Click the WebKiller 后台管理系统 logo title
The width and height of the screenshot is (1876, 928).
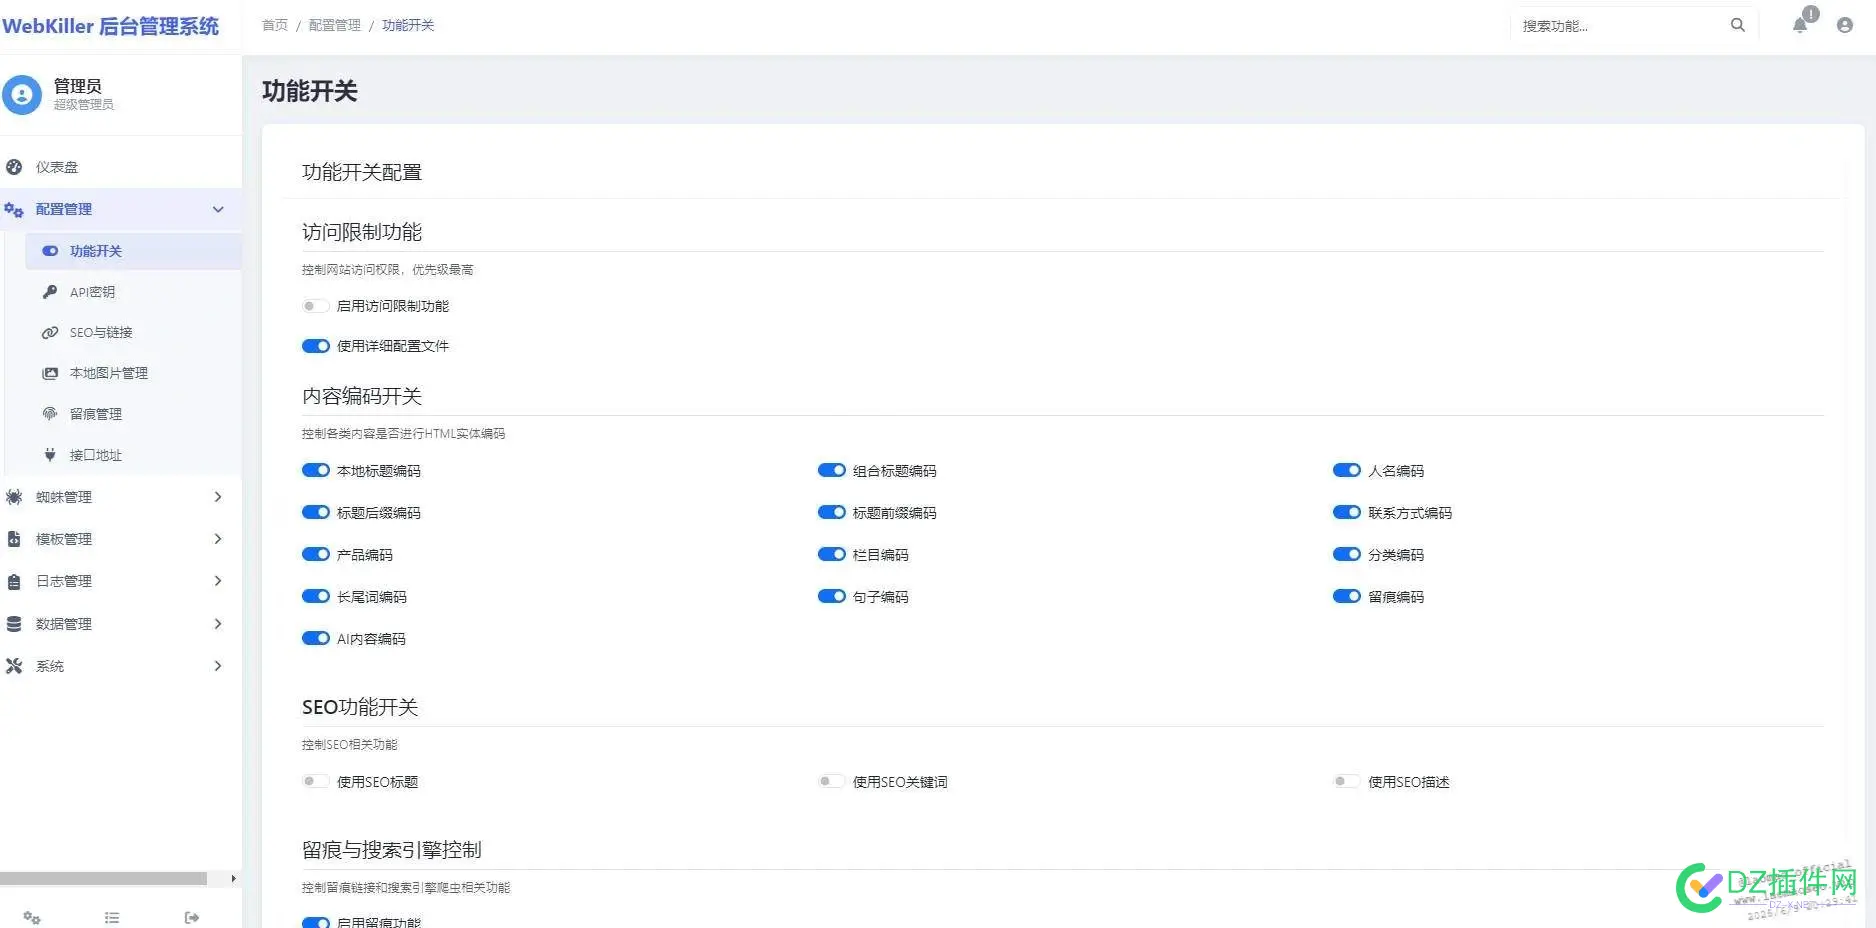pos(110,26)
